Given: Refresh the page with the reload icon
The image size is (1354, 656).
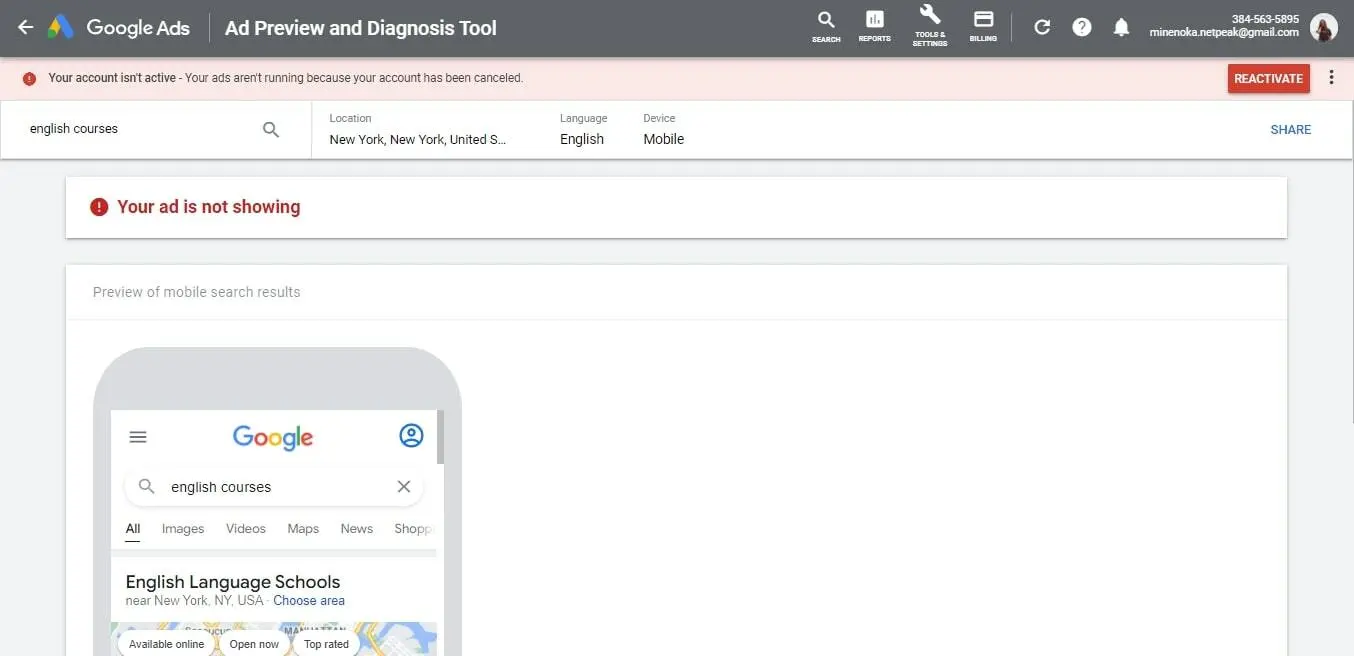Looking at the screenshot, I should pos(1042,27).
